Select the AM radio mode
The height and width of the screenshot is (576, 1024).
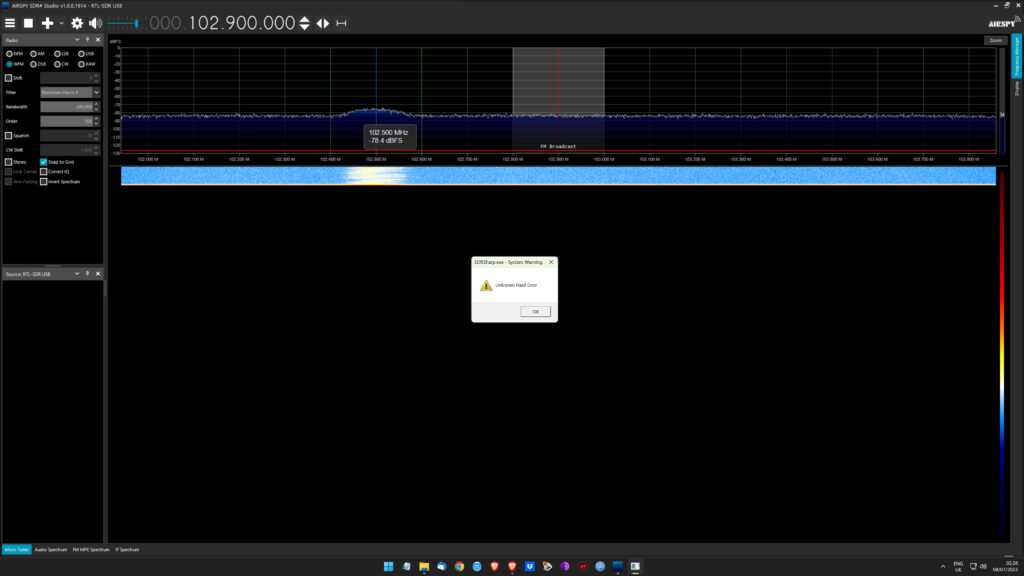pyautogui.click(x=37, y=54)
